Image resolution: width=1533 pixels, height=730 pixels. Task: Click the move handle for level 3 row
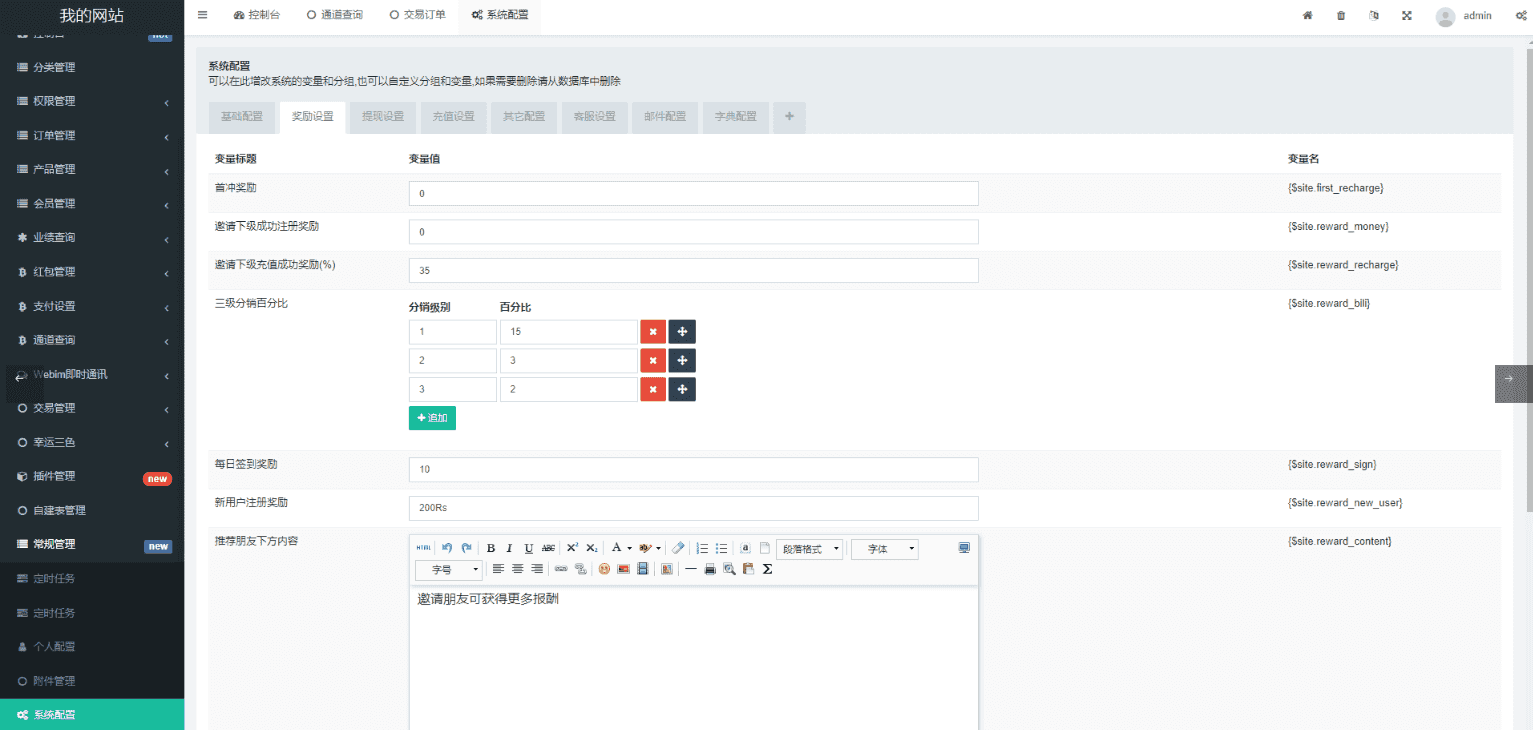tap(682, 389)
